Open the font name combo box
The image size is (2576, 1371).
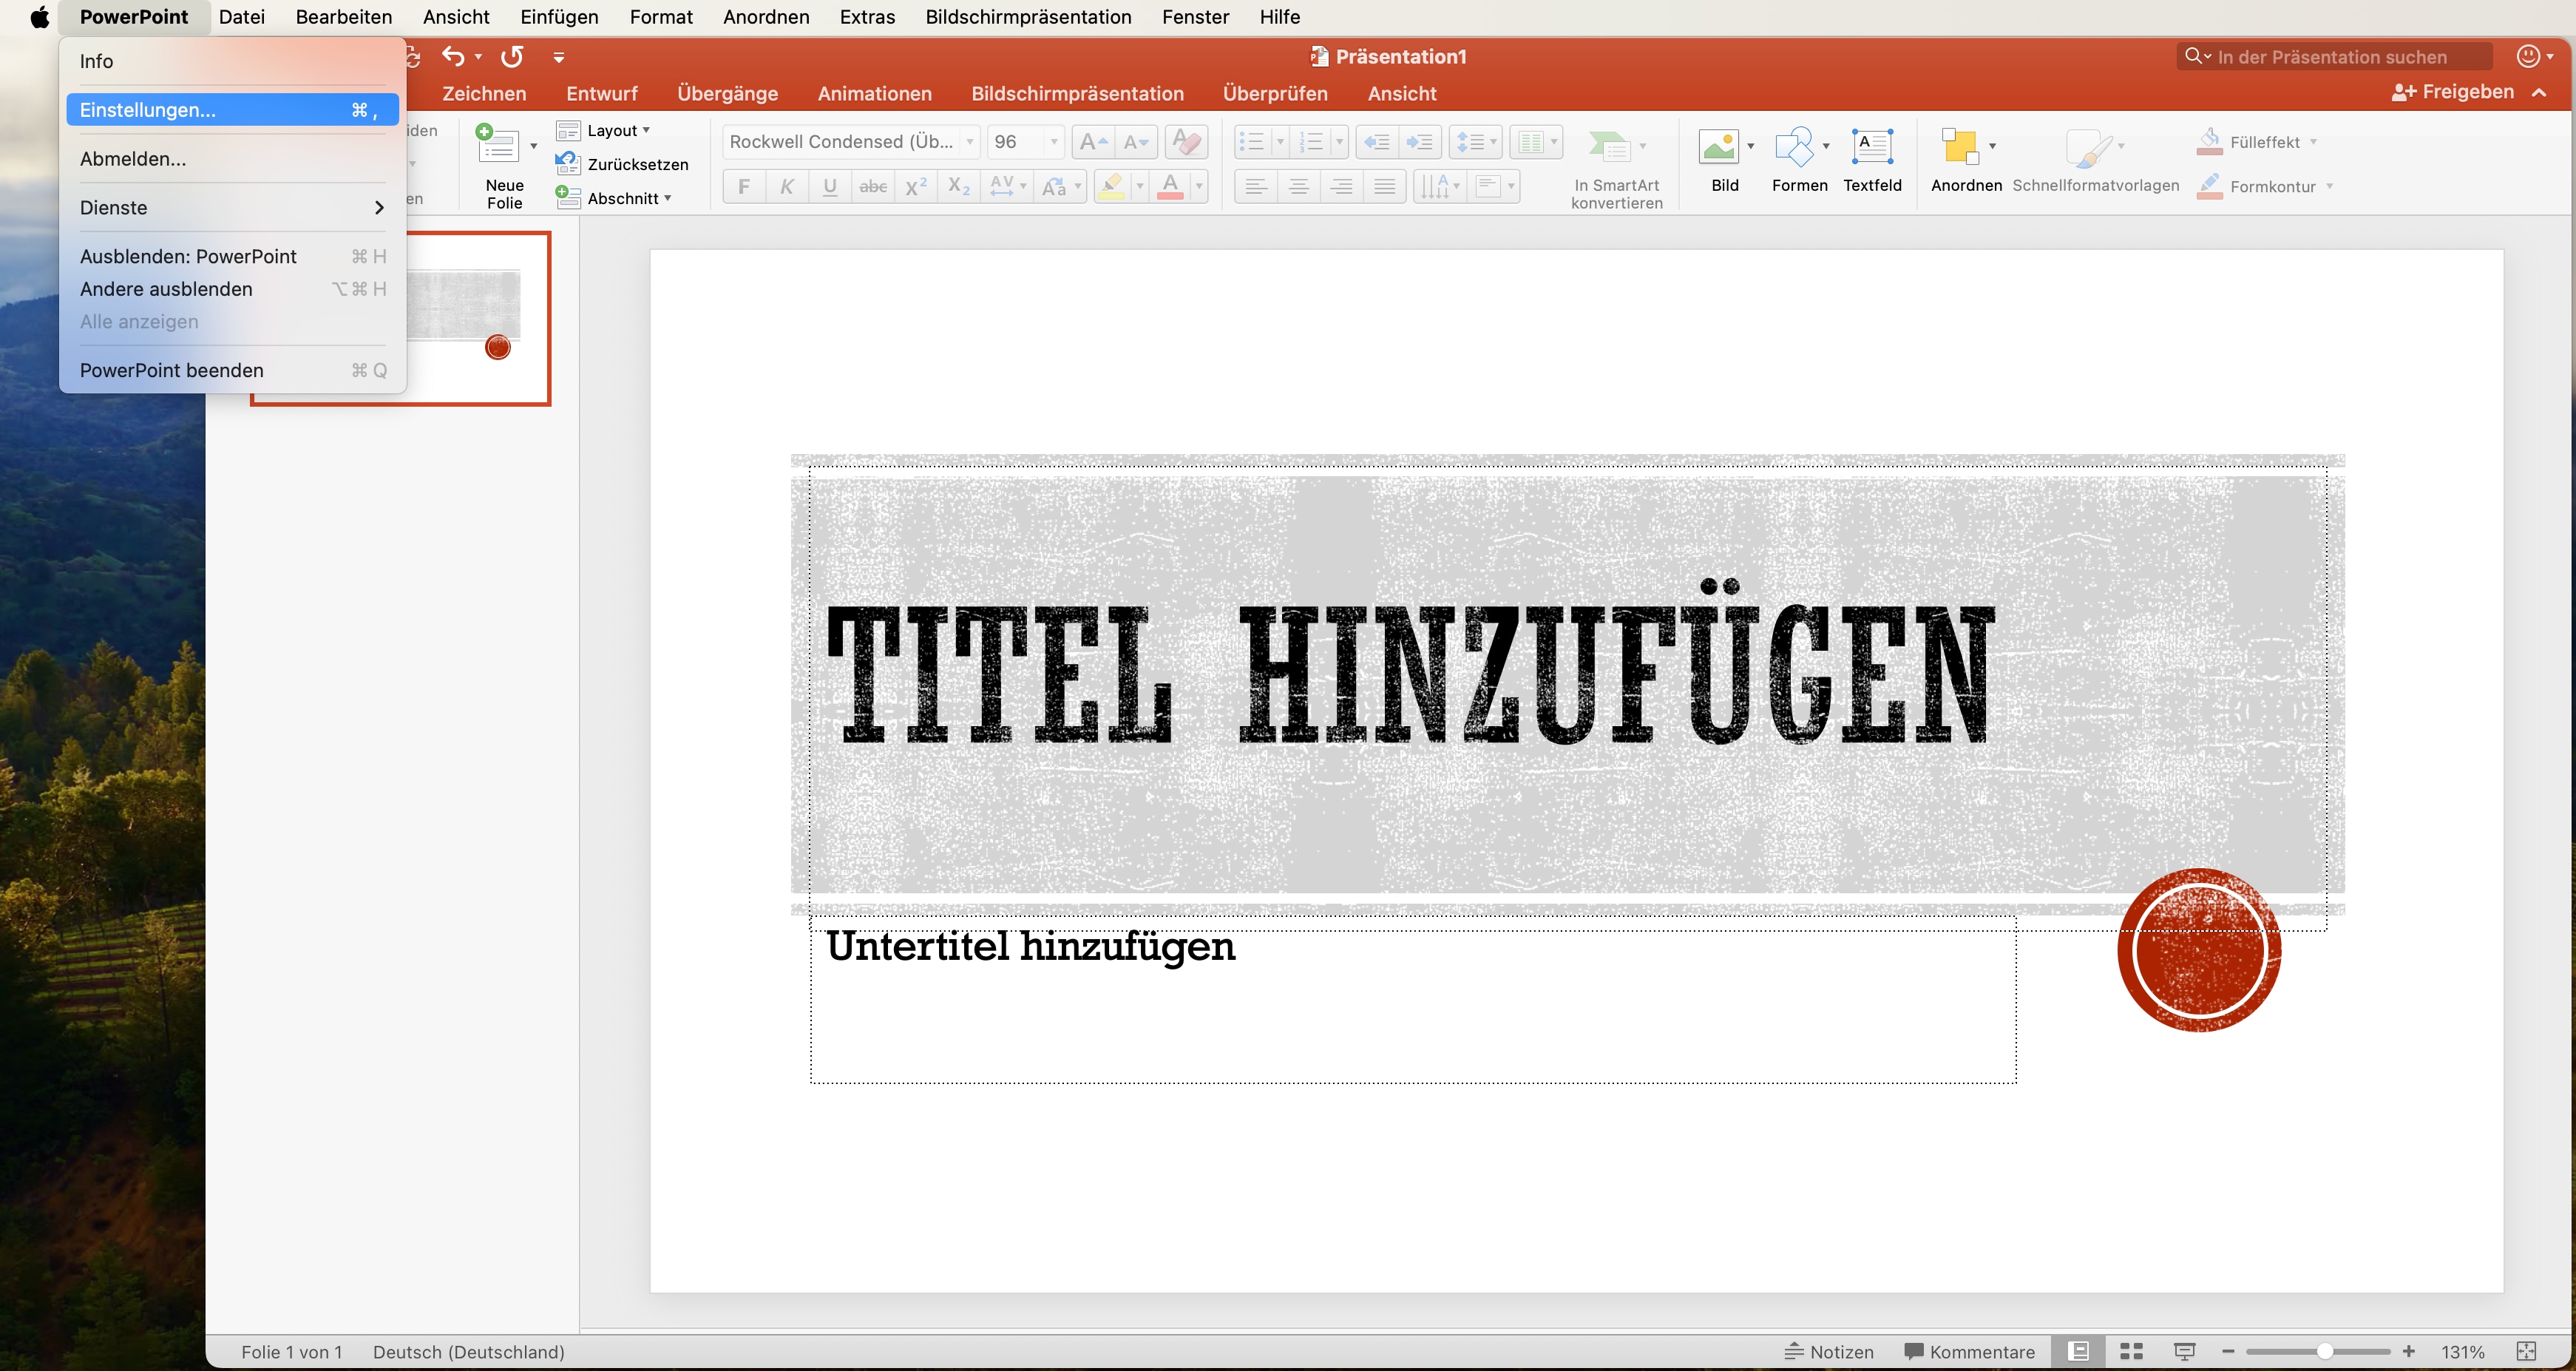coord(851,142)
